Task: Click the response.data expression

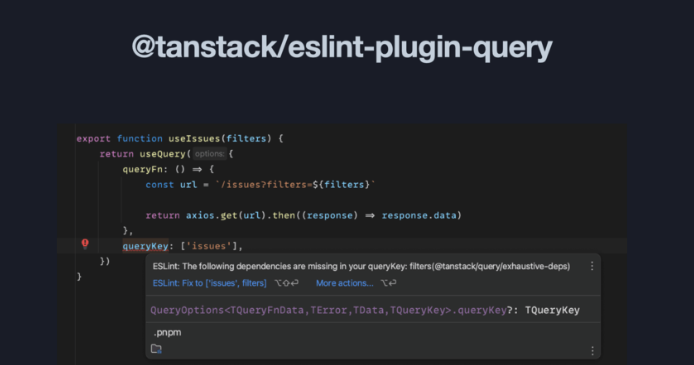Action: (419, 215)
